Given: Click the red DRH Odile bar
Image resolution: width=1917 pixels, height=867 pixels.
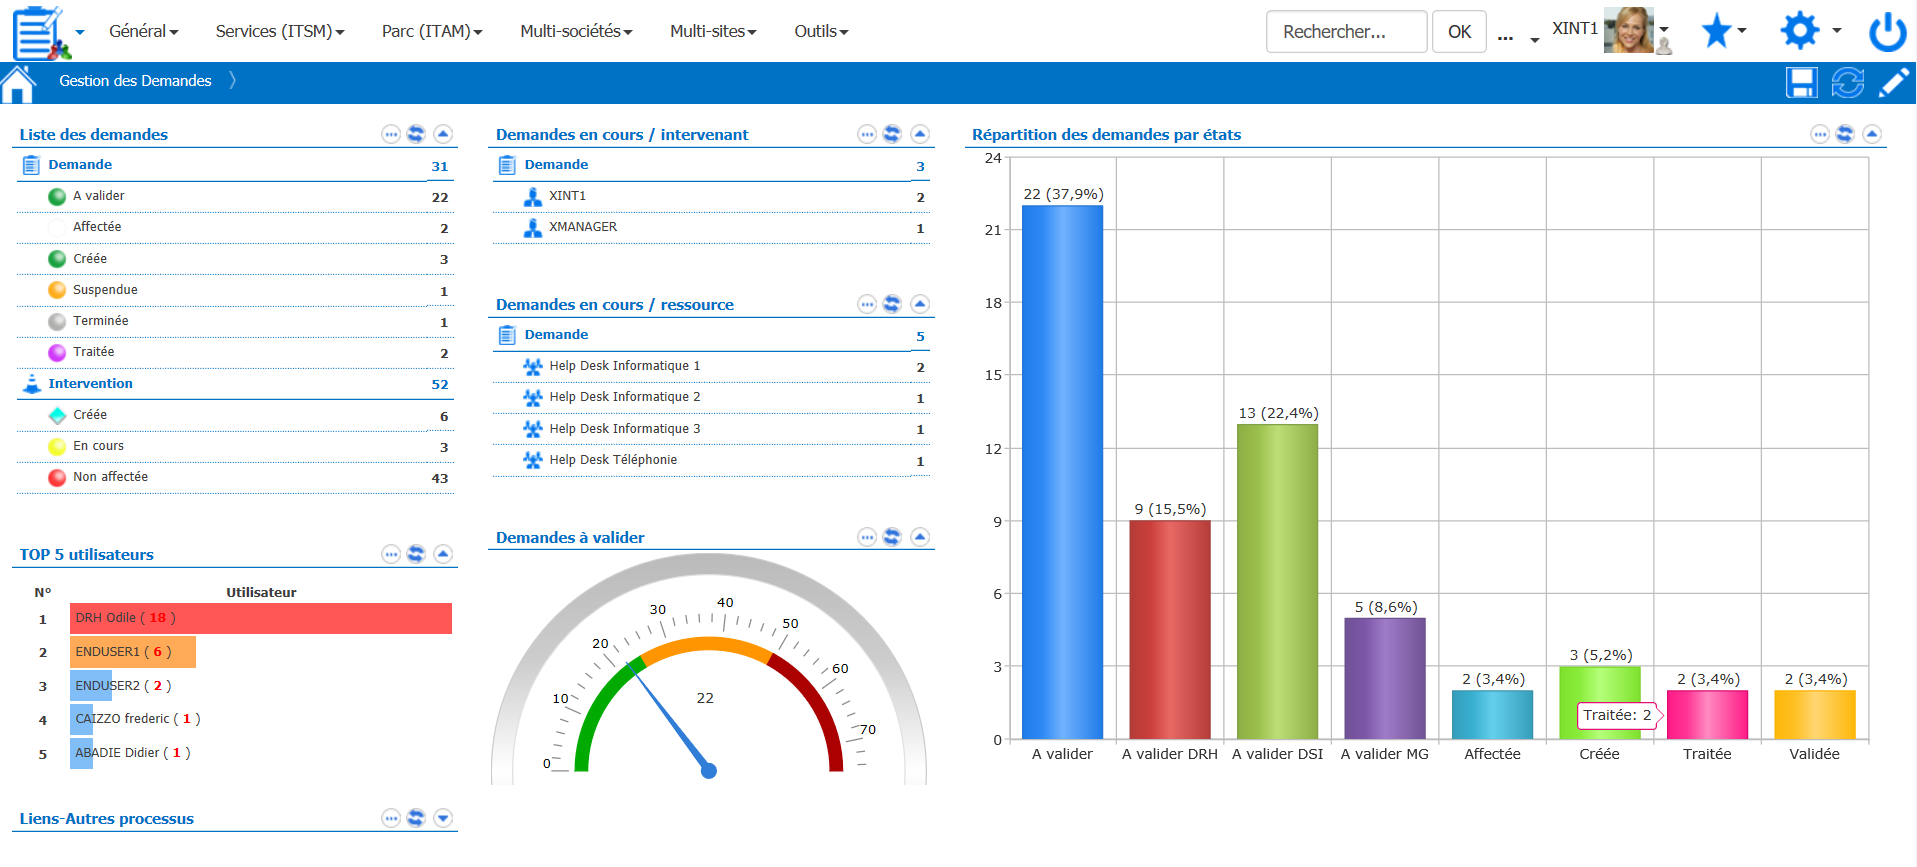Looking at the screenshot, I should tap(260, 618).
